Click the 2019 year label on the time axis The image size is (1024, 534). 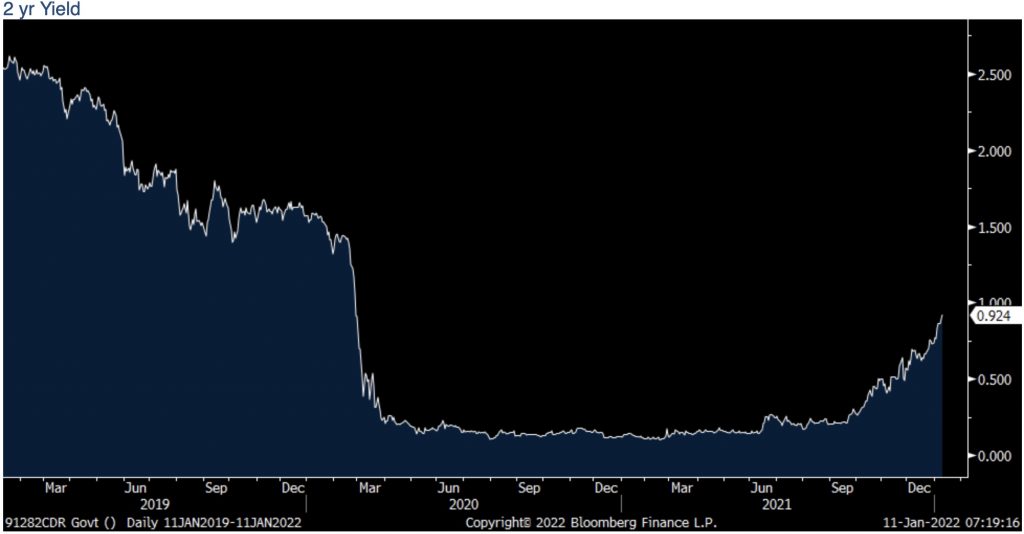tap(156, 505)
